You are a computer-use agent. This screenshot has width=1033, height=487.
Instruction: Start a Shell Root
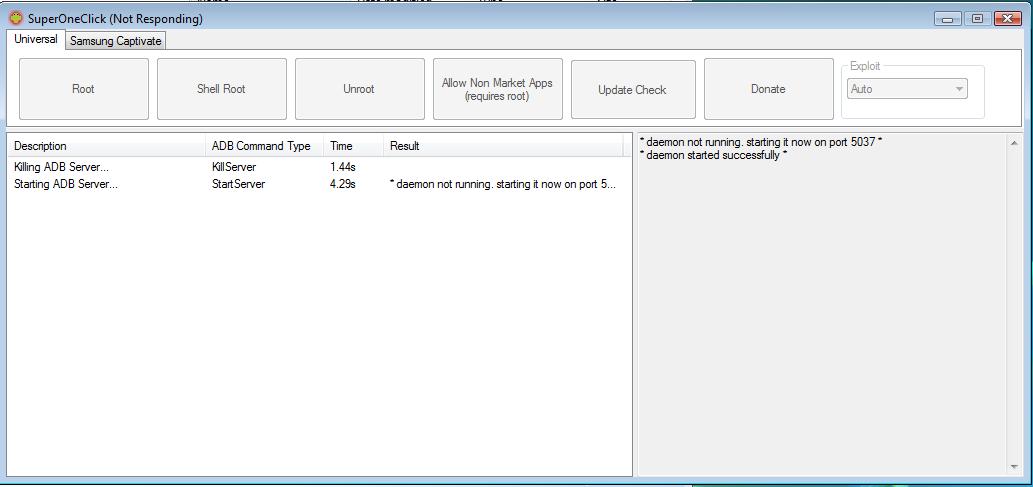tap(221, 89)
